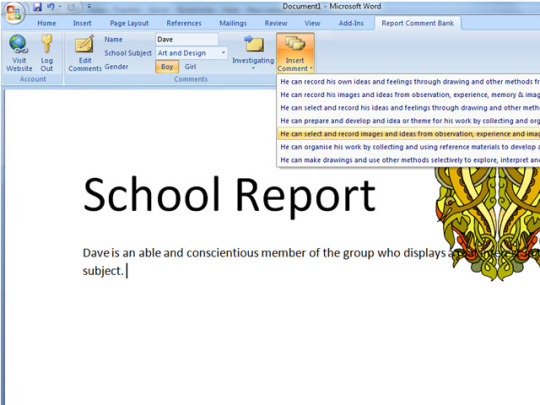Insert comment 'He can organise his work by collecting'

pyautogui.click(x=408, y=147)
